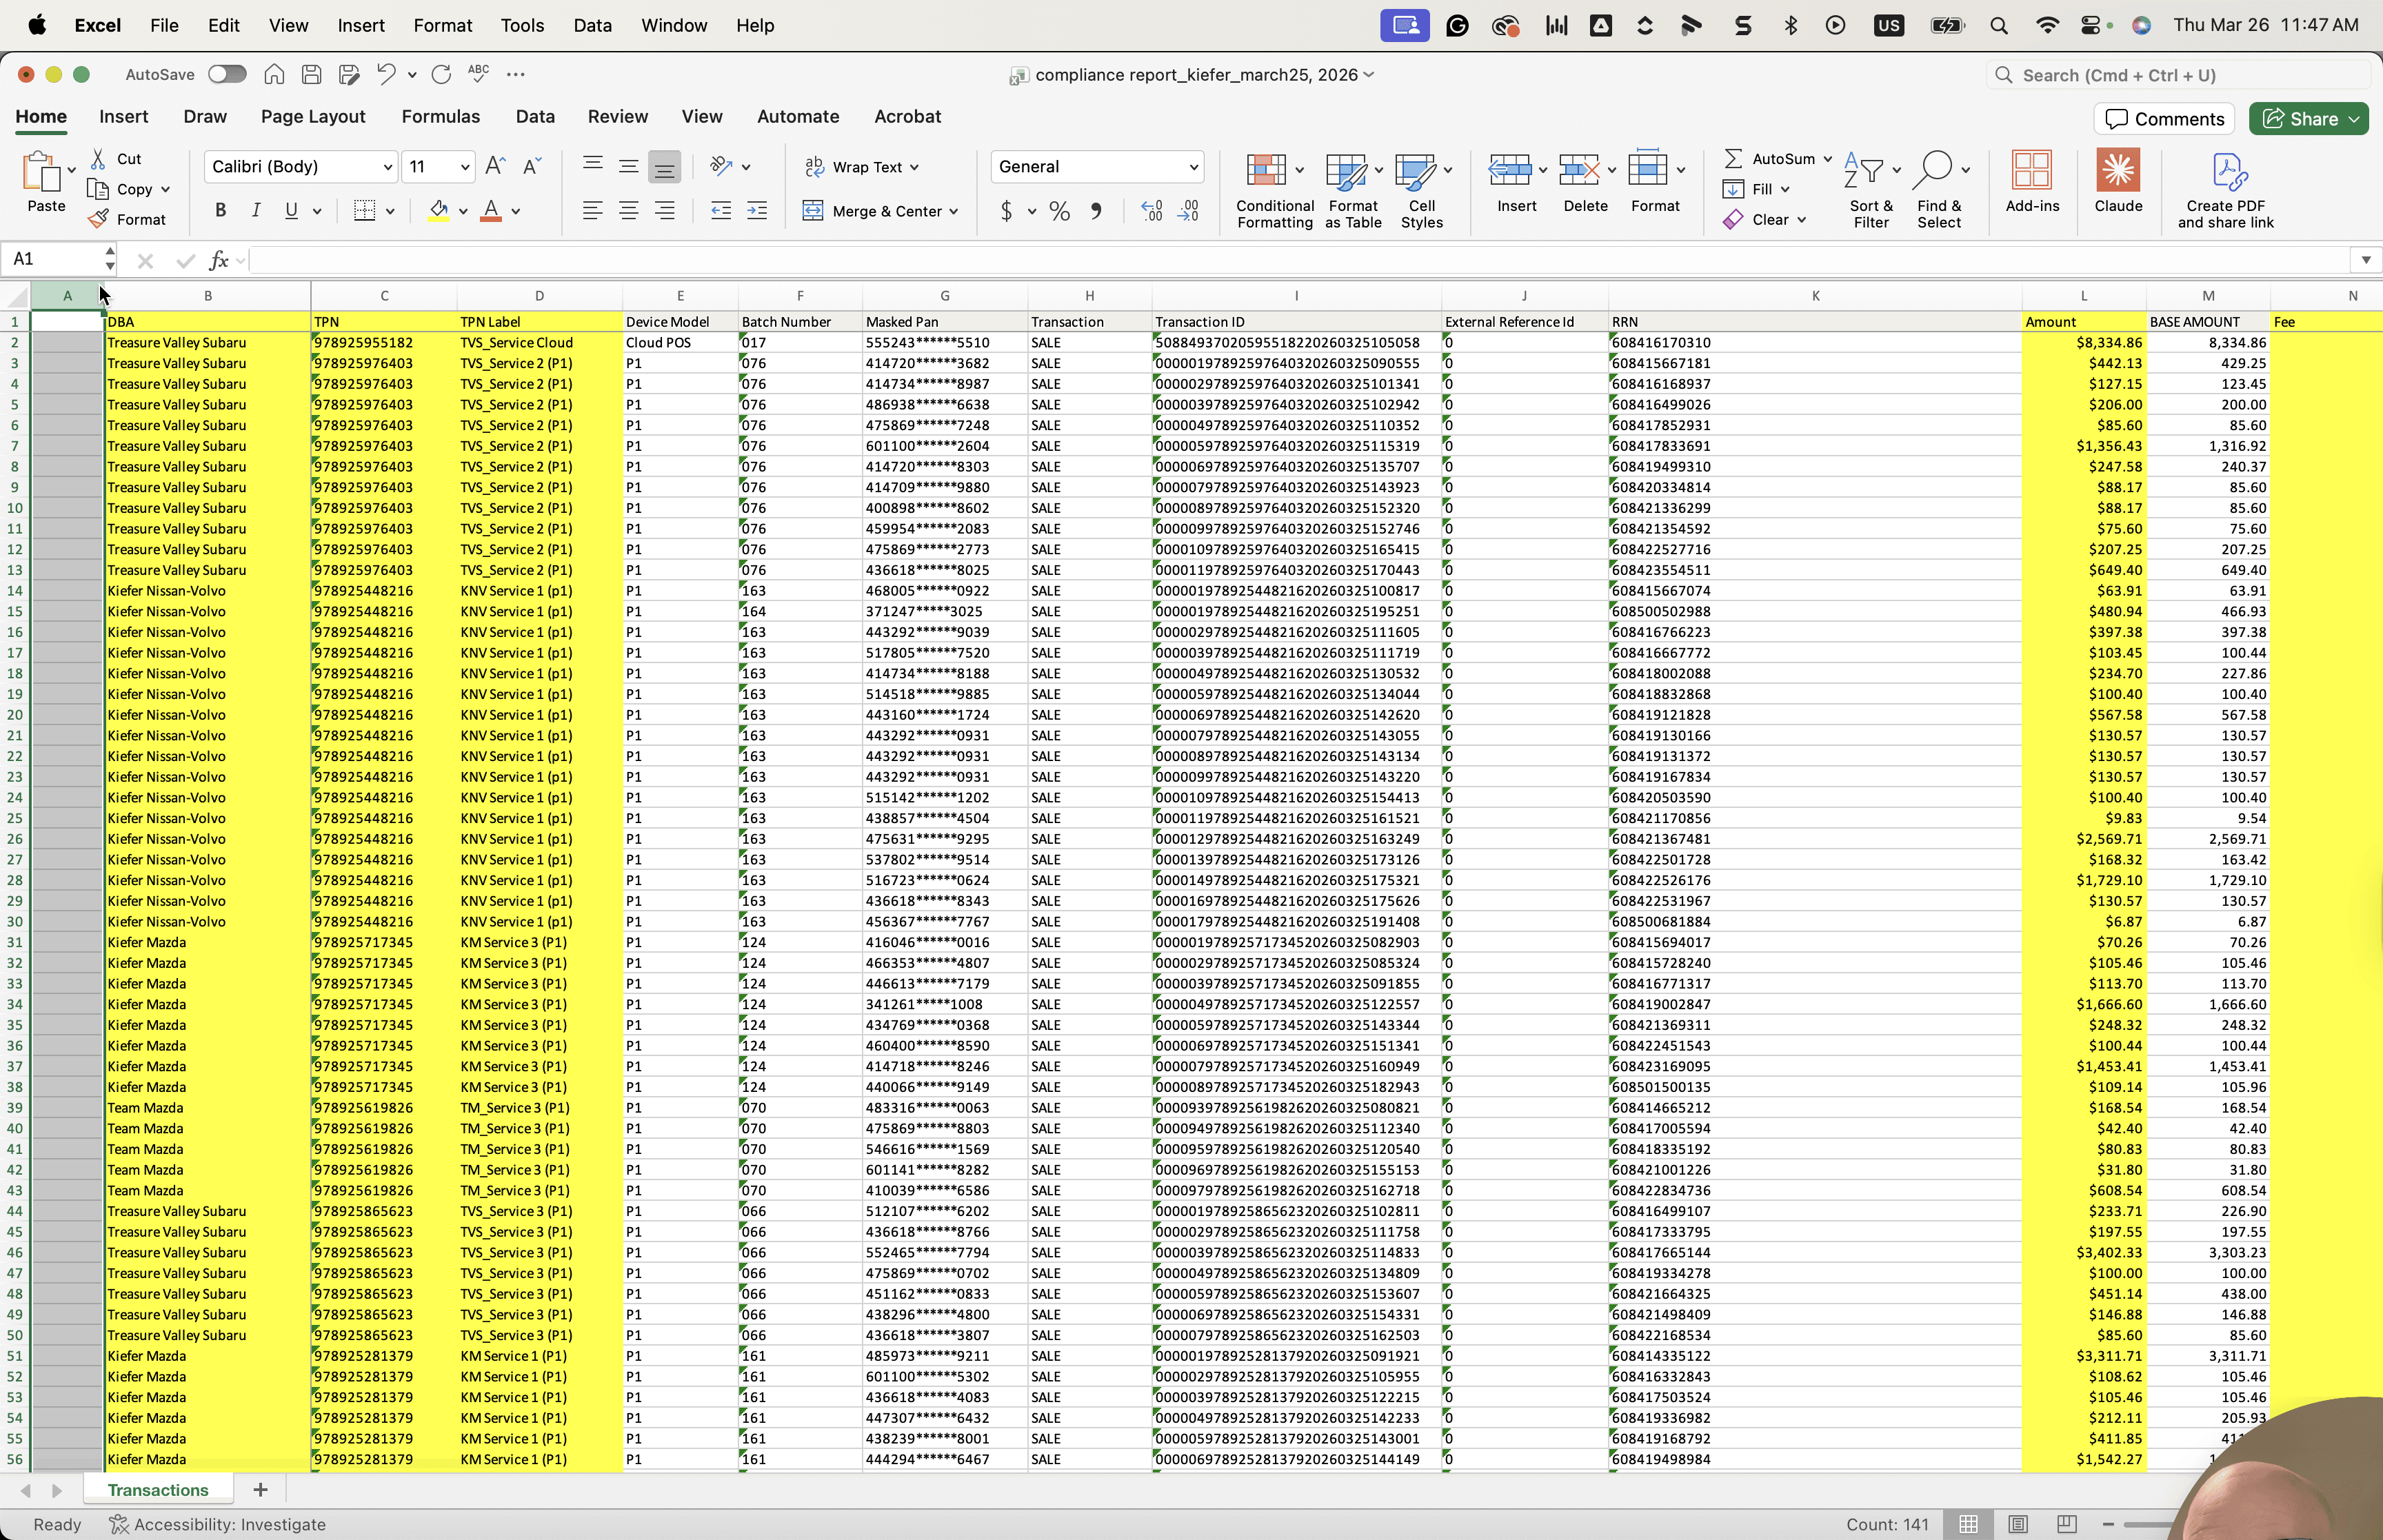
Task: Switch to the Formulas ribbon tab
Action: (x=441, y=116)
